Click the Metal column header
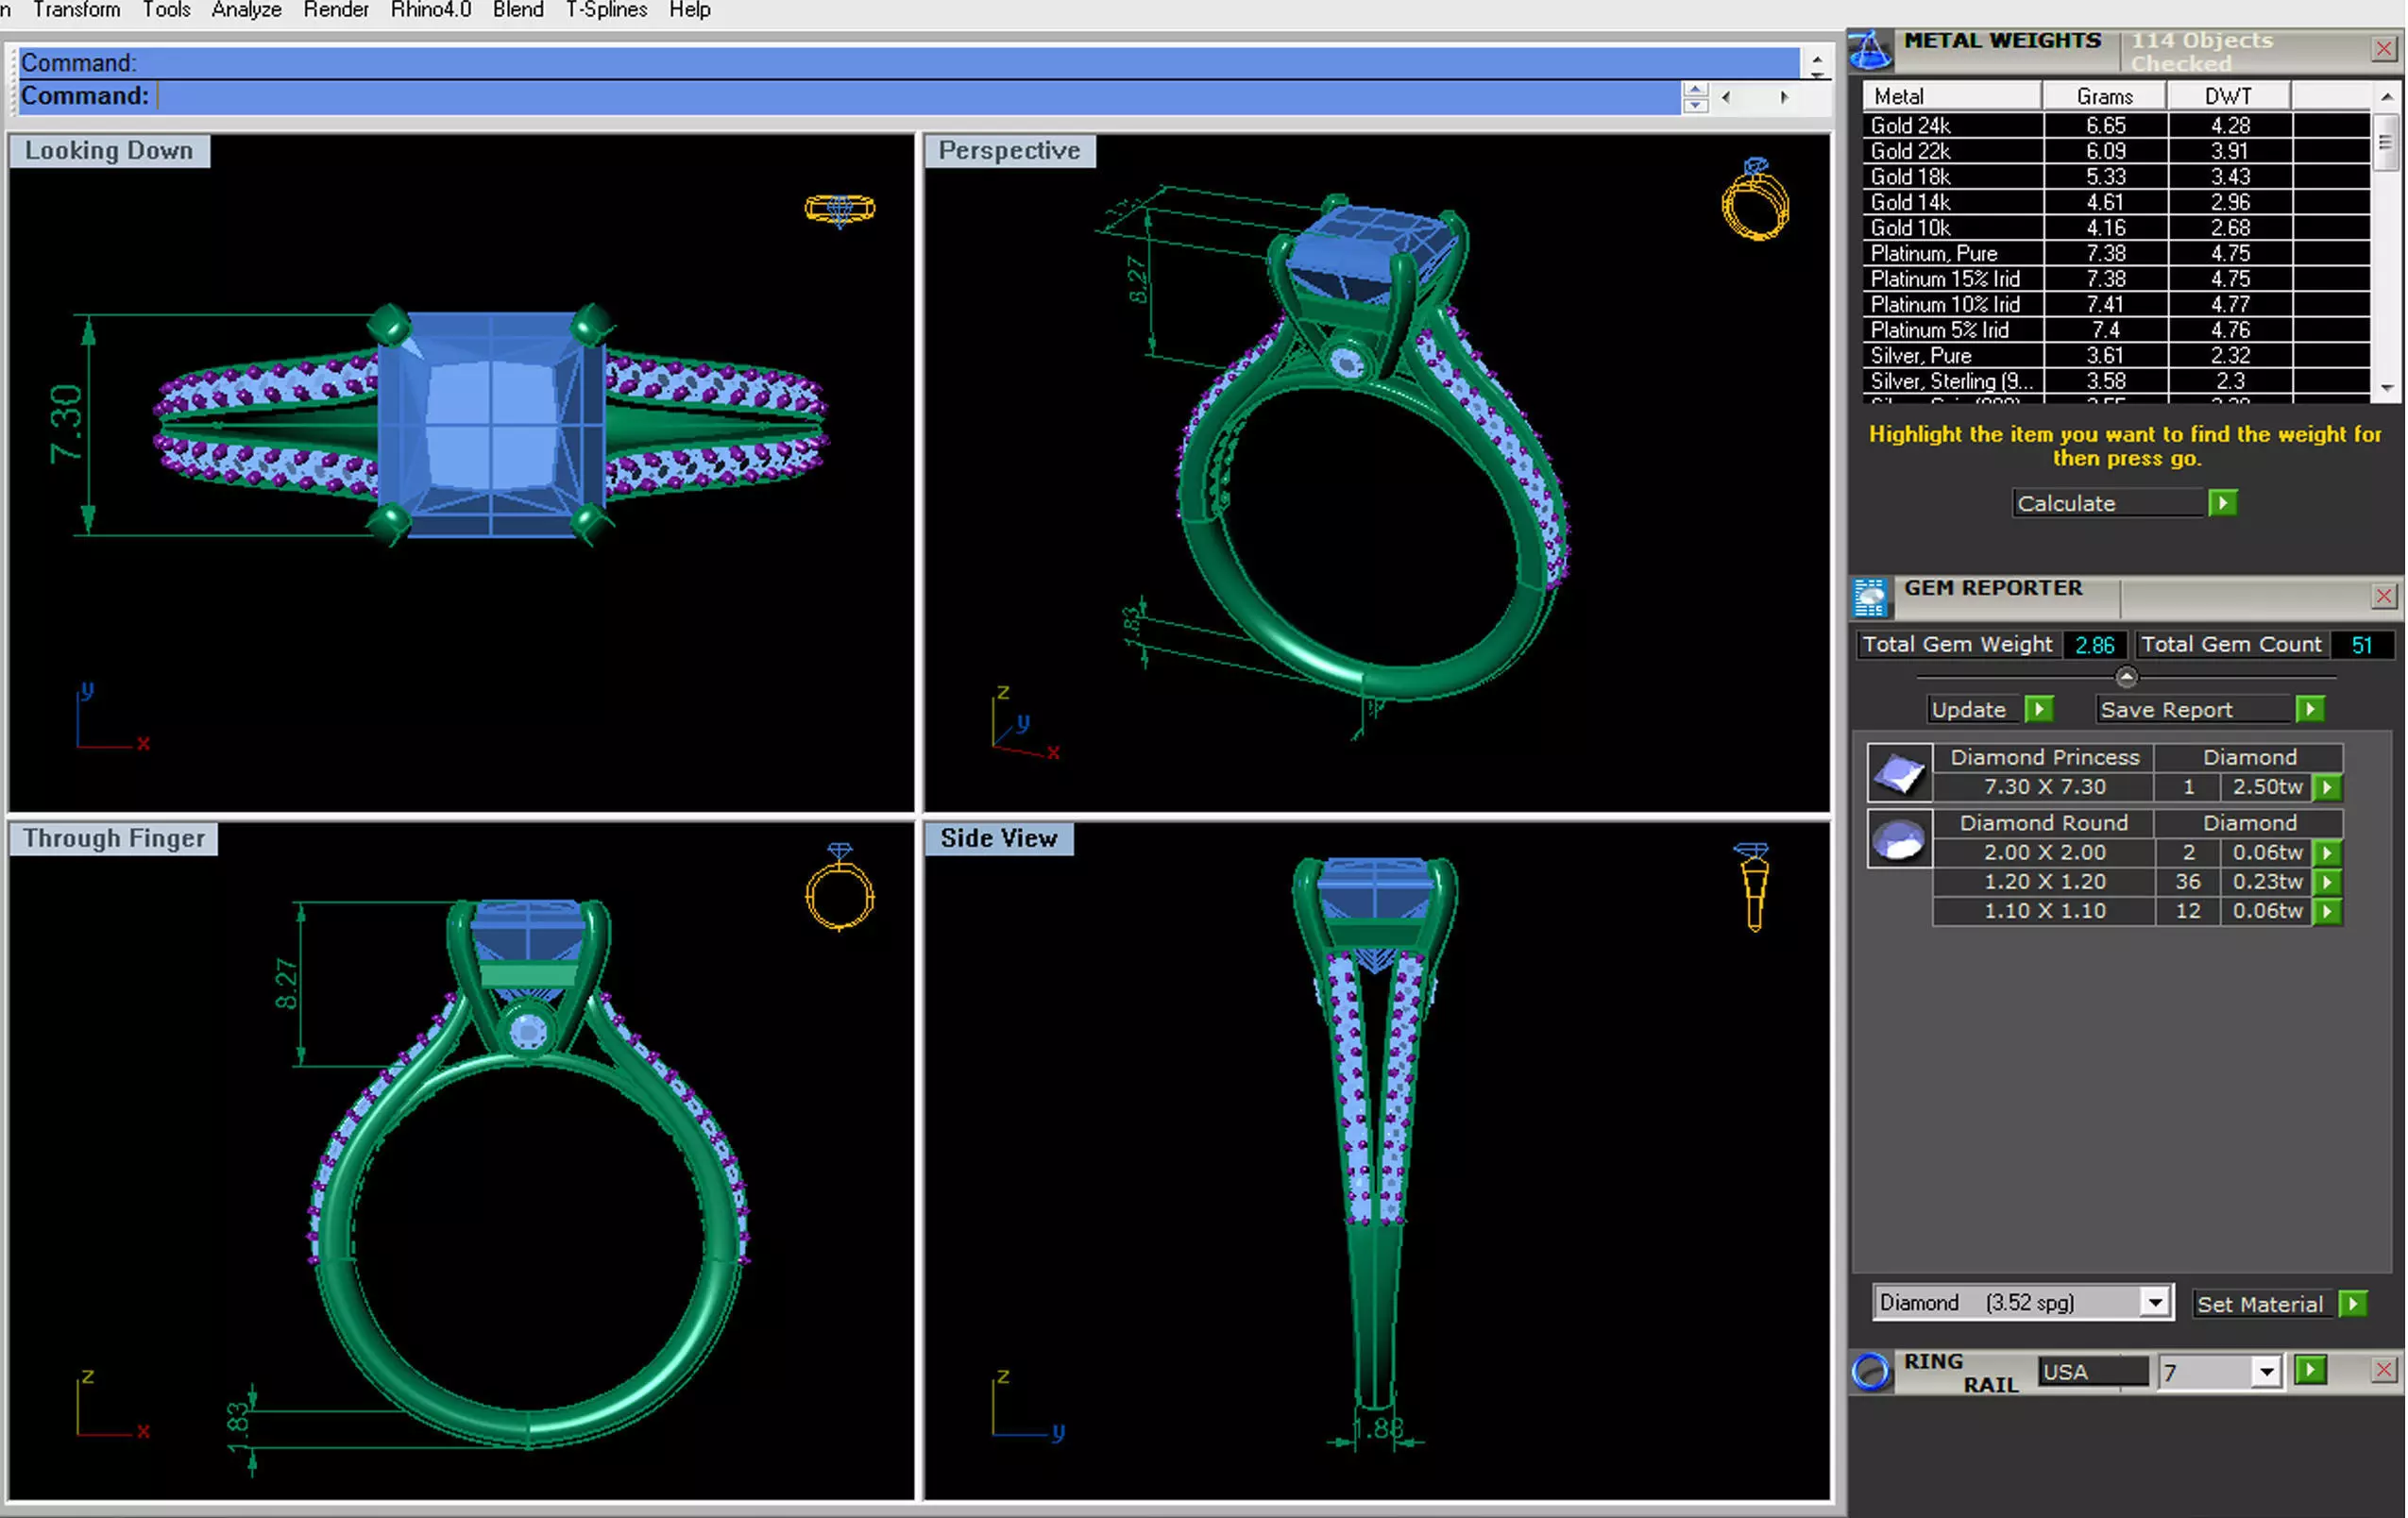 click(1952, 96)
